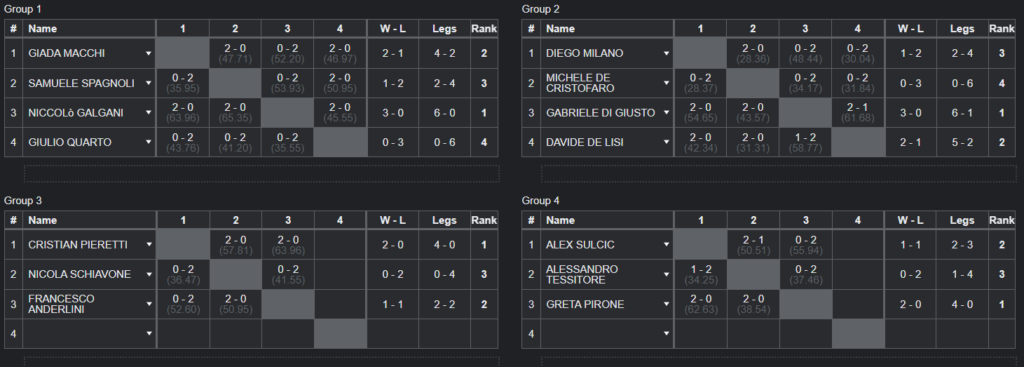Open the dropdown beside GABRIELE DI GIUSTO

(666, 113)
